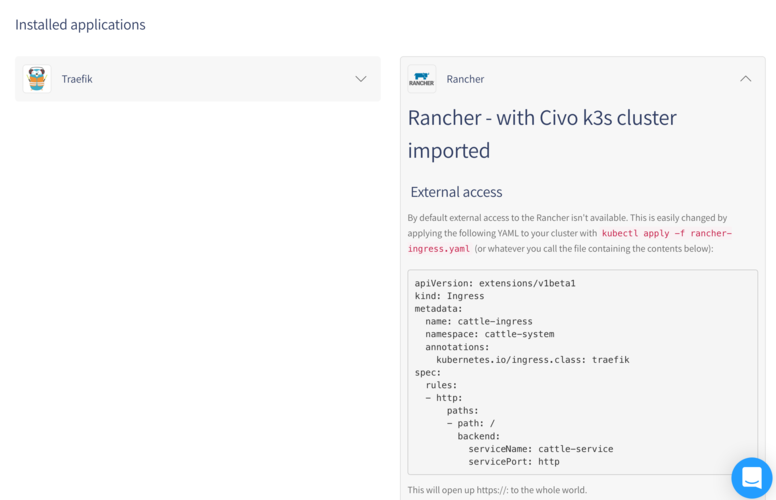
Task: Click the metadata: line in YAML
Action: (x=438, y=309)
